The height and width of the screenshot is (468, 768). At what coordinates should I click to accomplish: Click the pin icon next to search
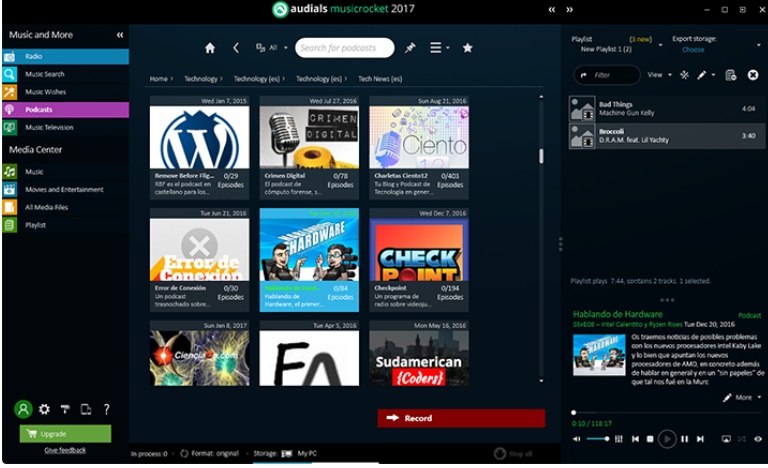click(x=410, y=48)
